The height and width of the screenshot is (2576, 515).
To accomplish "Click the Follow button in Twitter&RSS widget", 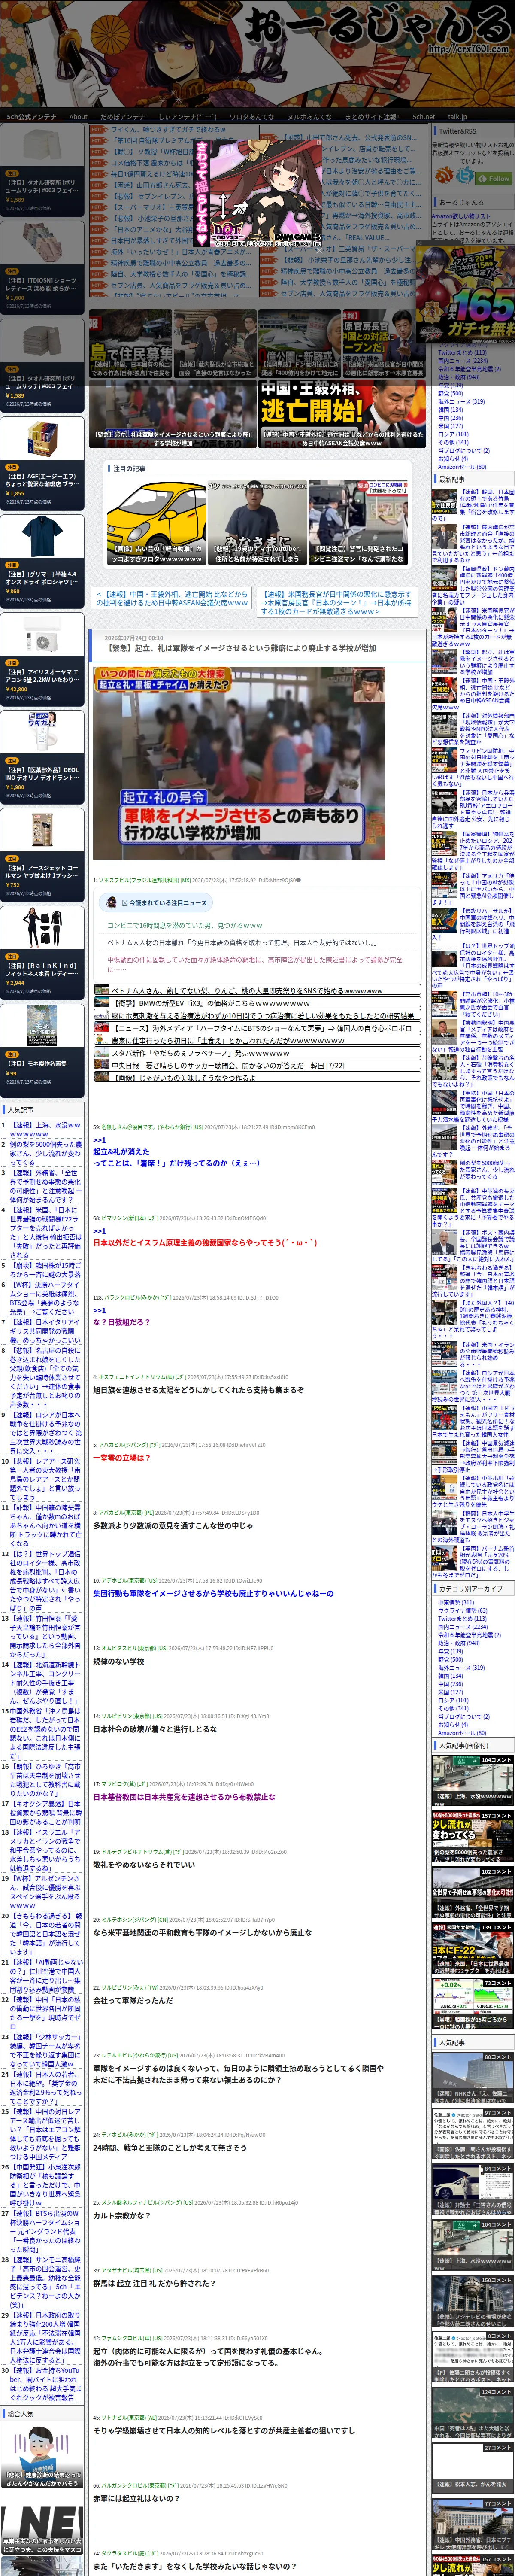I will pyautogui.click(x=494, y=178).
